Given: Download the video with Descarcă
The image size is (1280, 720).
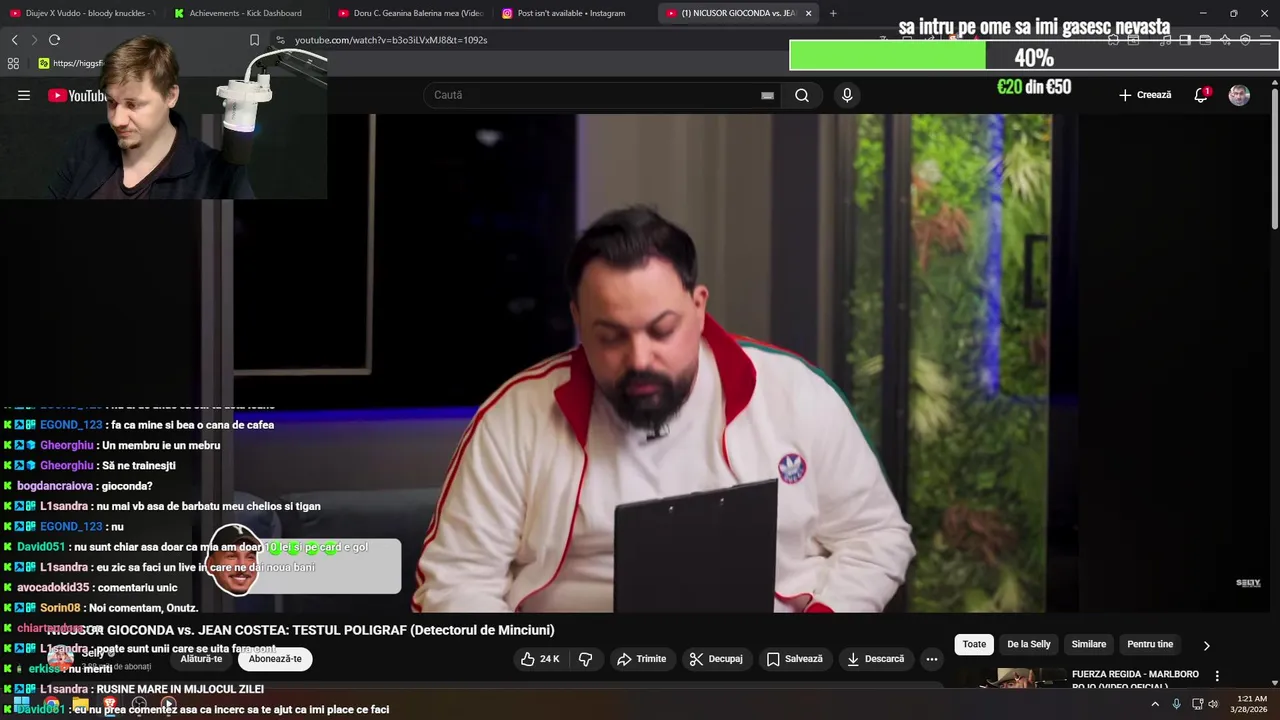Looking at the screenshot, I should tap(876, 659).
